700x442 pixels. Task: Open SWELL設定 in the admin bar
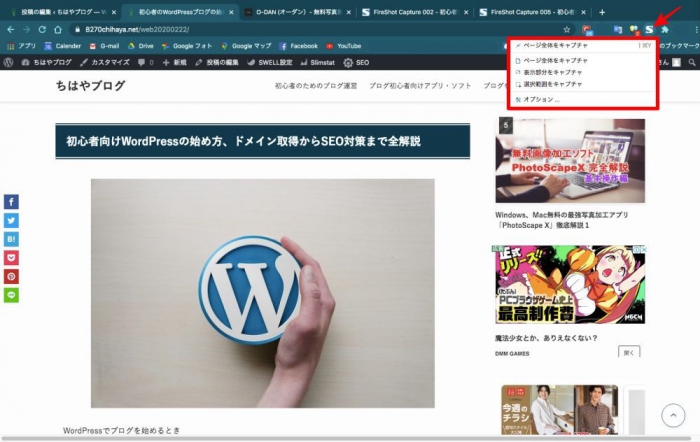tap(270, 63)
